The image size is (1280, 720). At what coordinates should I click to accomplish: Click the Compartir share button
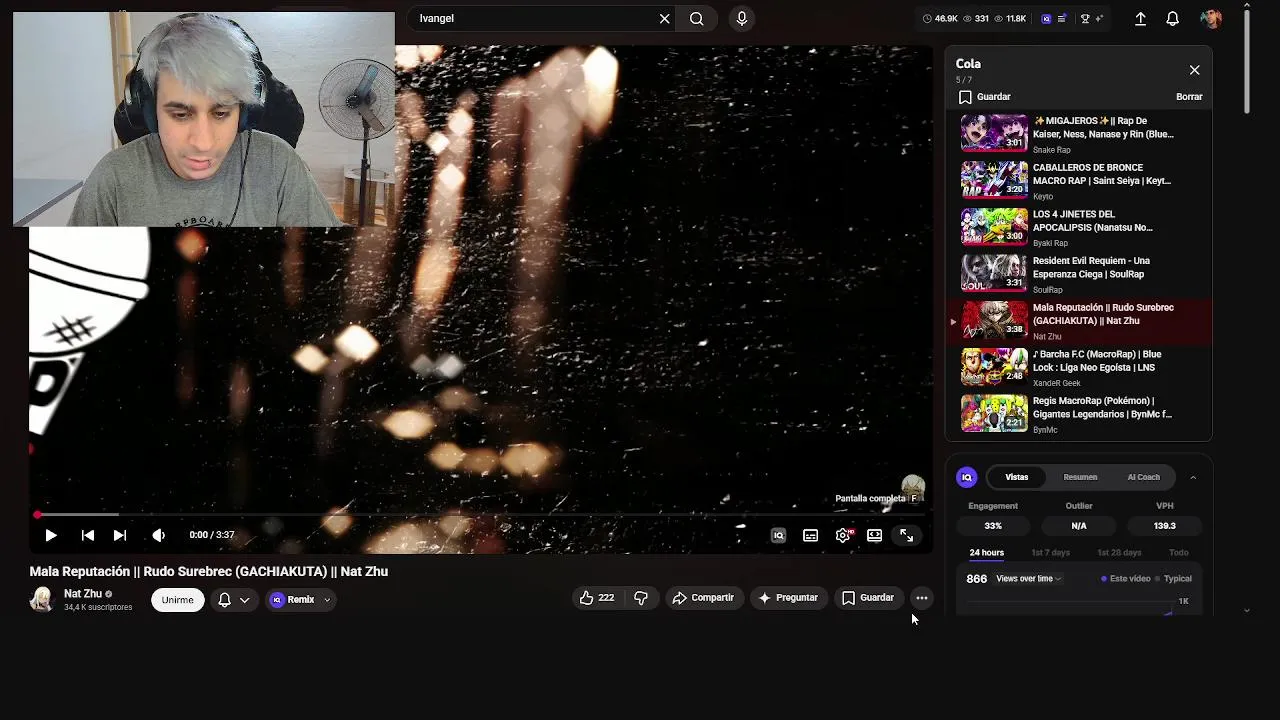pyautogui.click(x=704, y=598)
